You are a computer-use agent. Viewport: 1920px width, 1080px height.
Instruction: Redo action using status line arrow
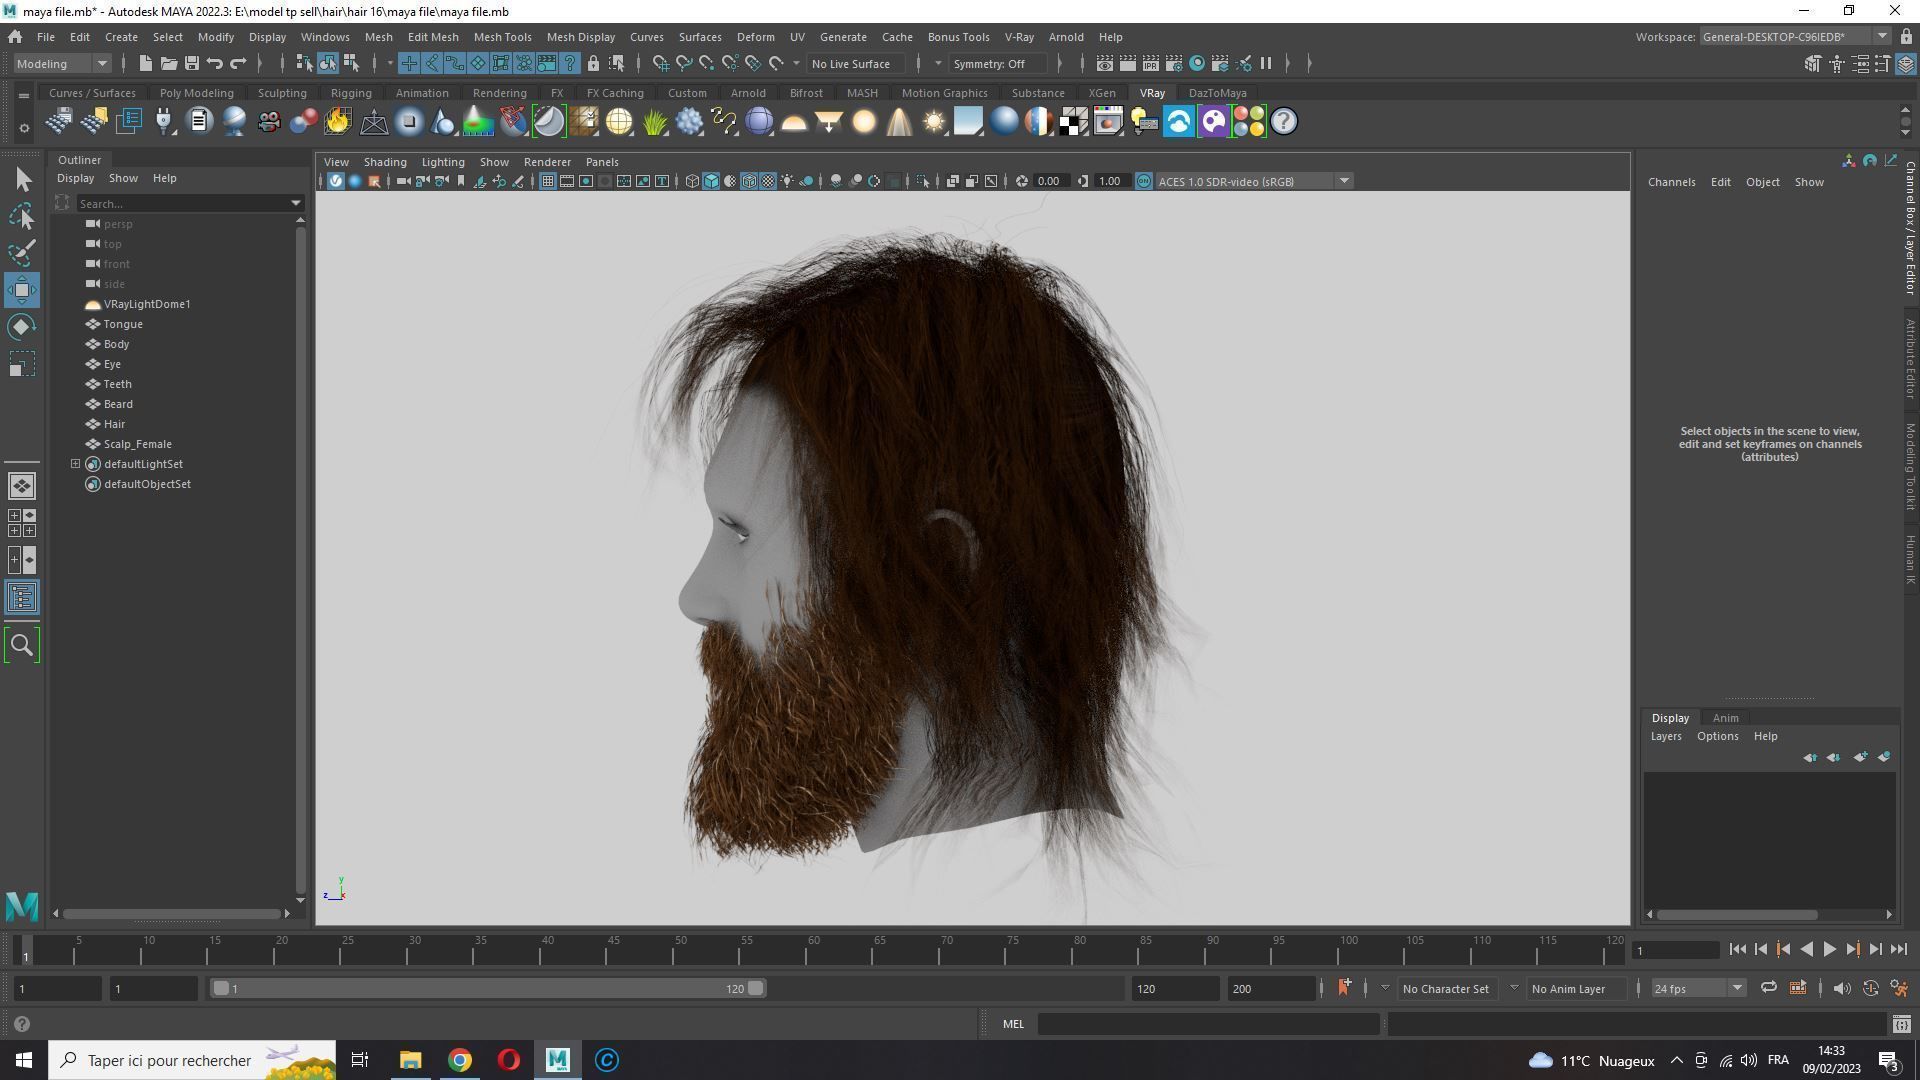(238, 64)
